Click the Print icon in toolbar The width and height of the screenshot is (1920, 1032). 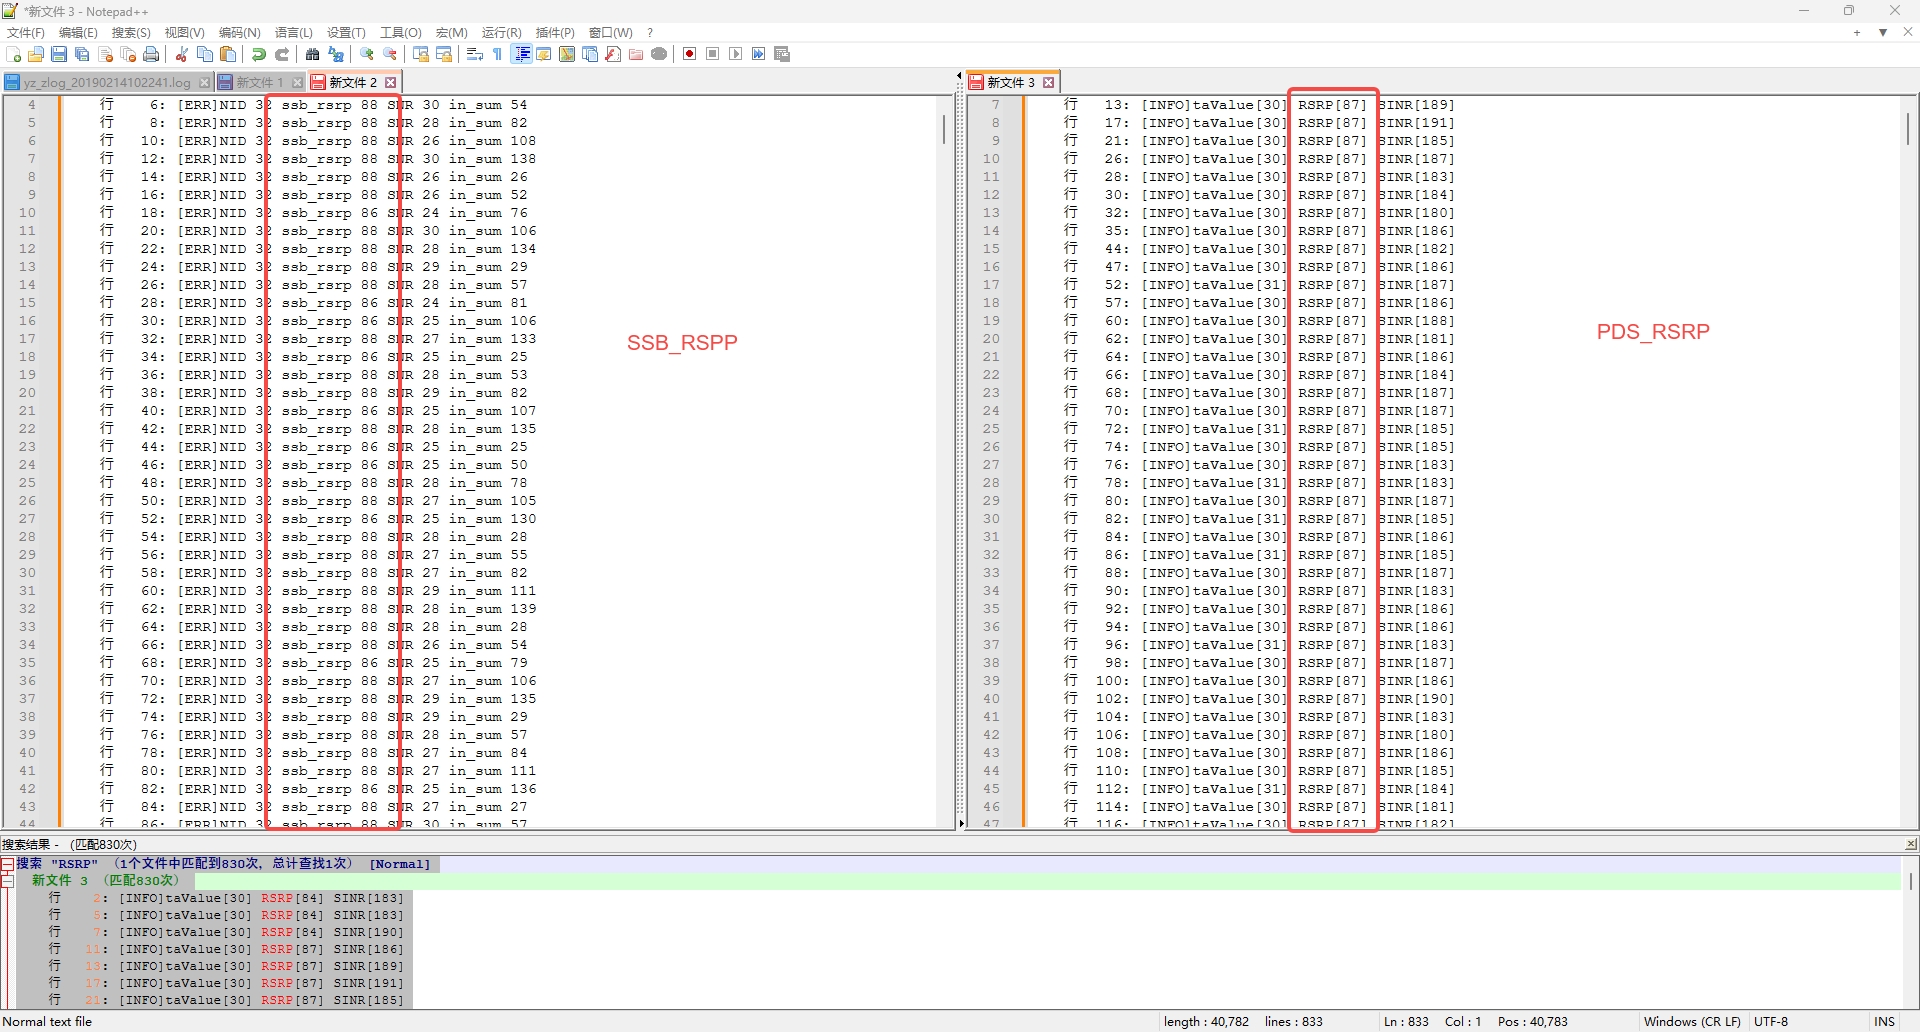[151, 54]
